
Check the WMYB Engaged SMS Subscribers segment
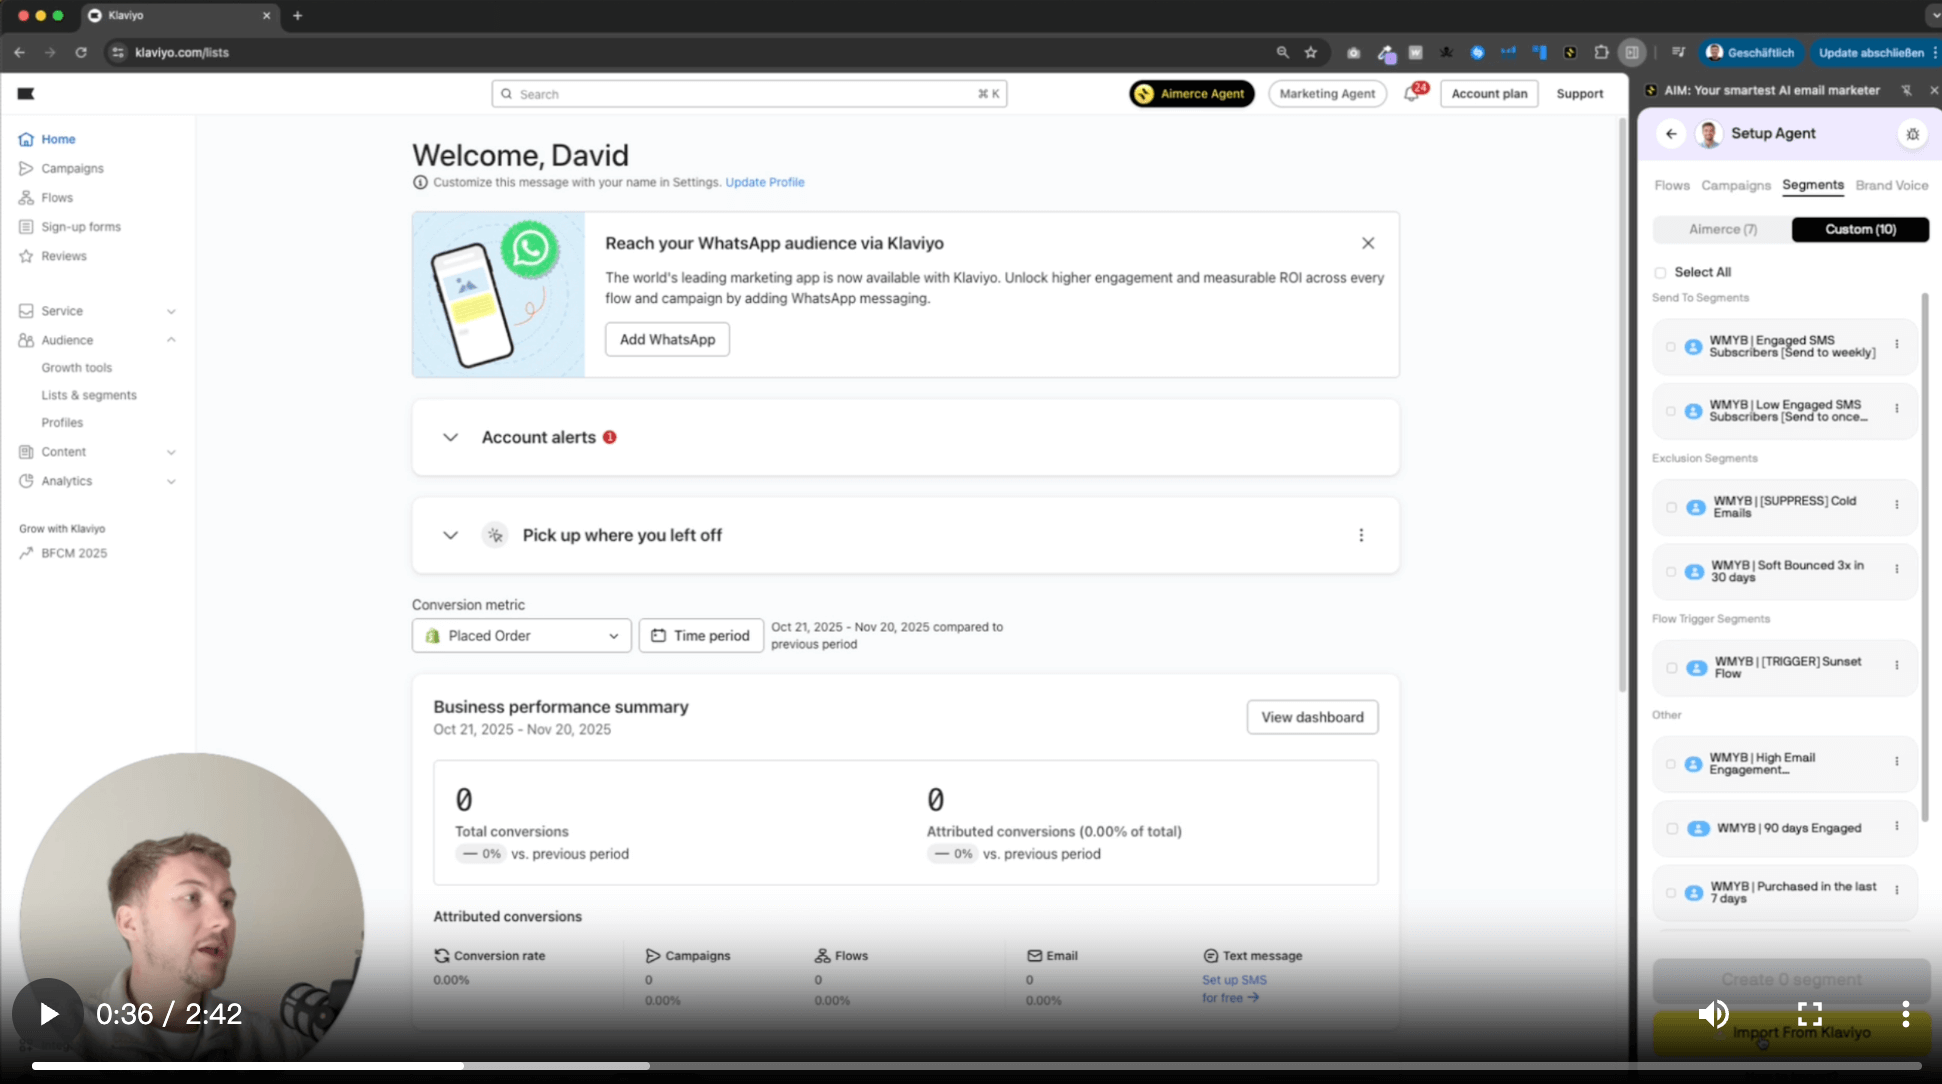pos(1672,347)
